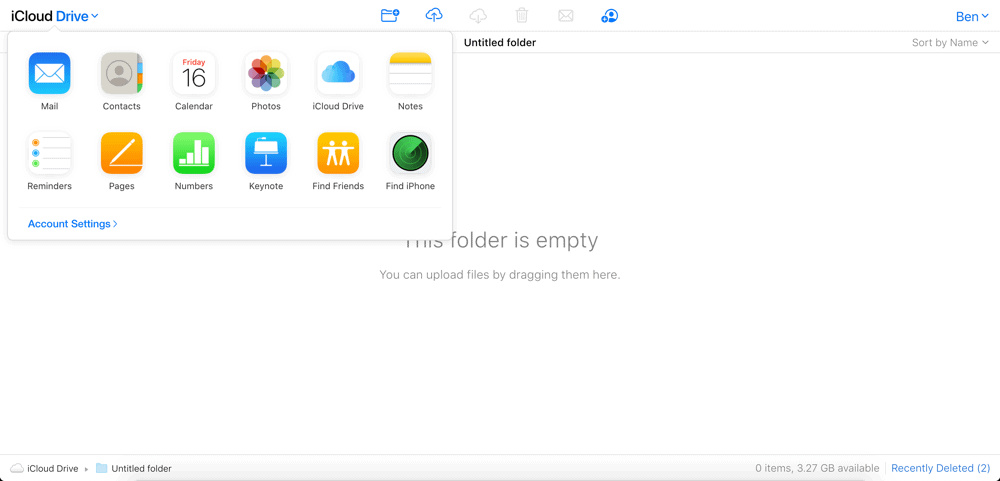Click the upload to cloud icon
Image resolution: width=1000 pixels, height=481 pixels.
click(434, 15)
